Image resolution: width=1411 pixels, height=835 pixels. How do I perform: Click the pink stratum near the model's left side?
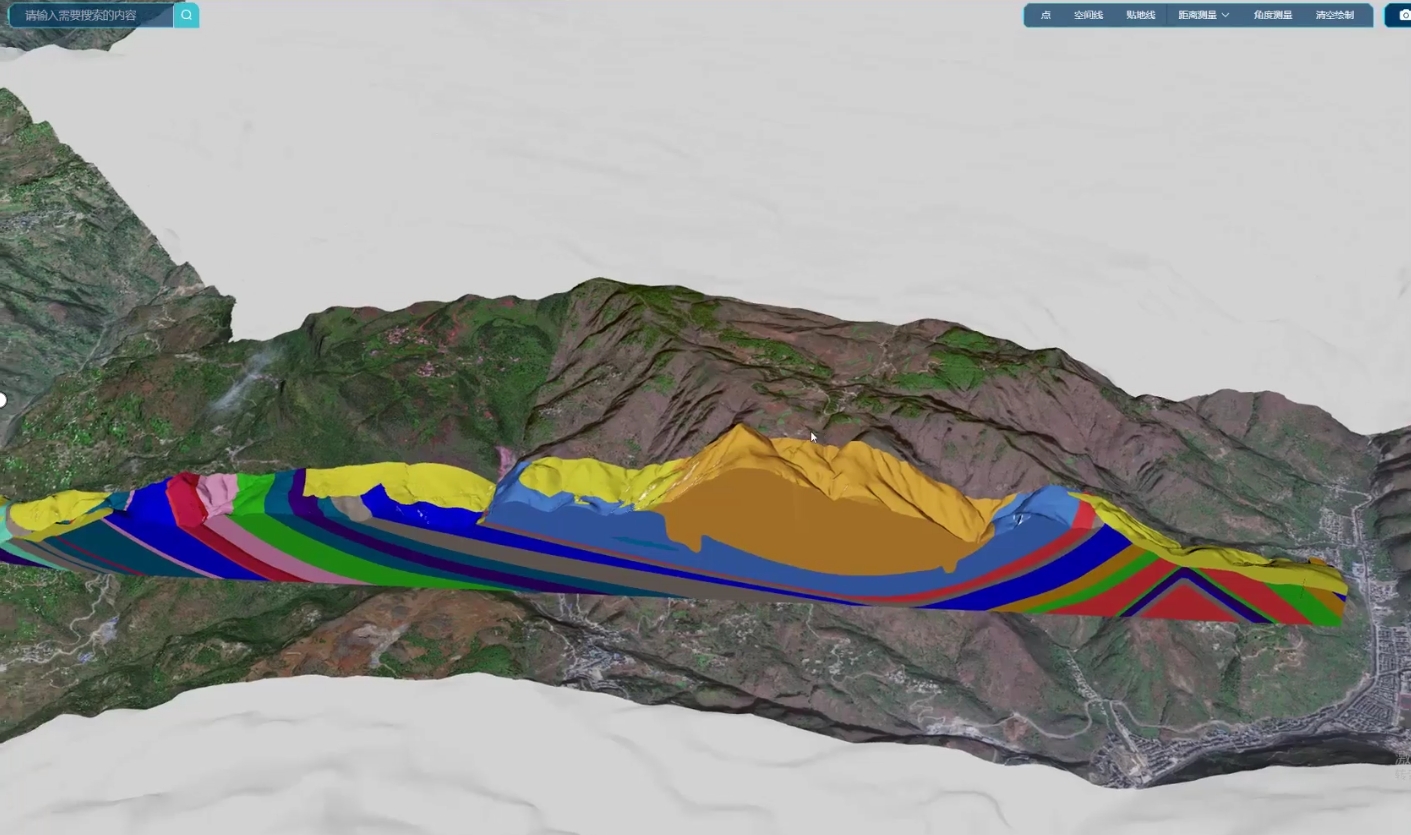pos(217,496)
